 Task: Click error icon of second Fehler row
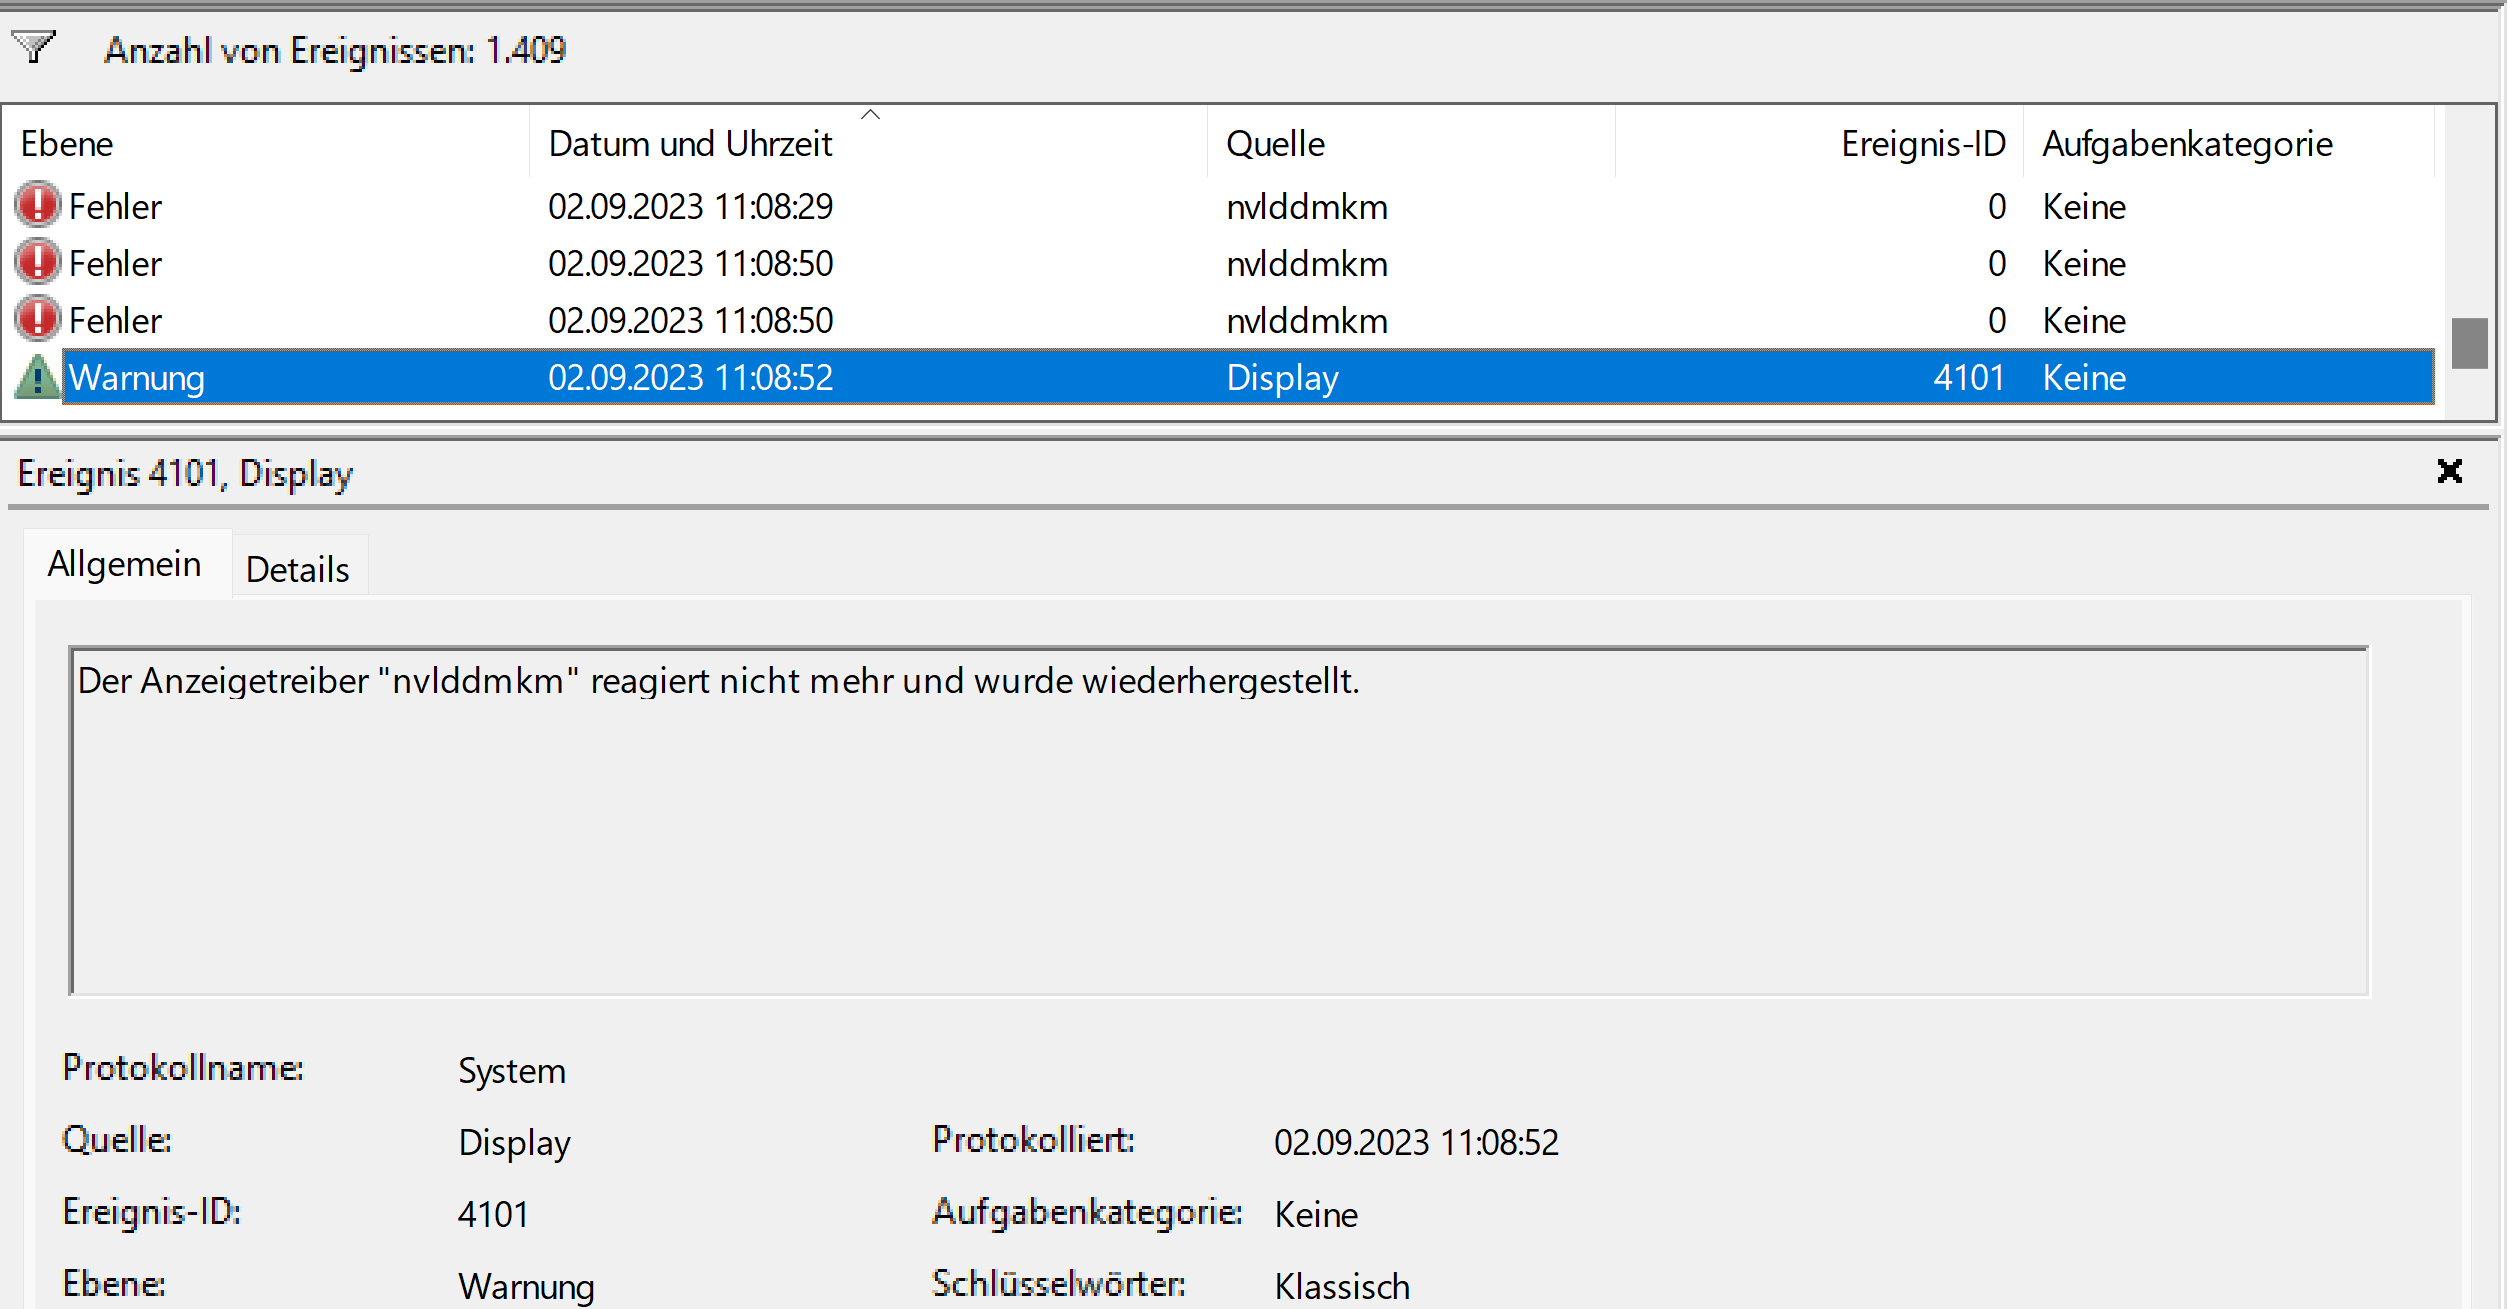tap(38, 262)
